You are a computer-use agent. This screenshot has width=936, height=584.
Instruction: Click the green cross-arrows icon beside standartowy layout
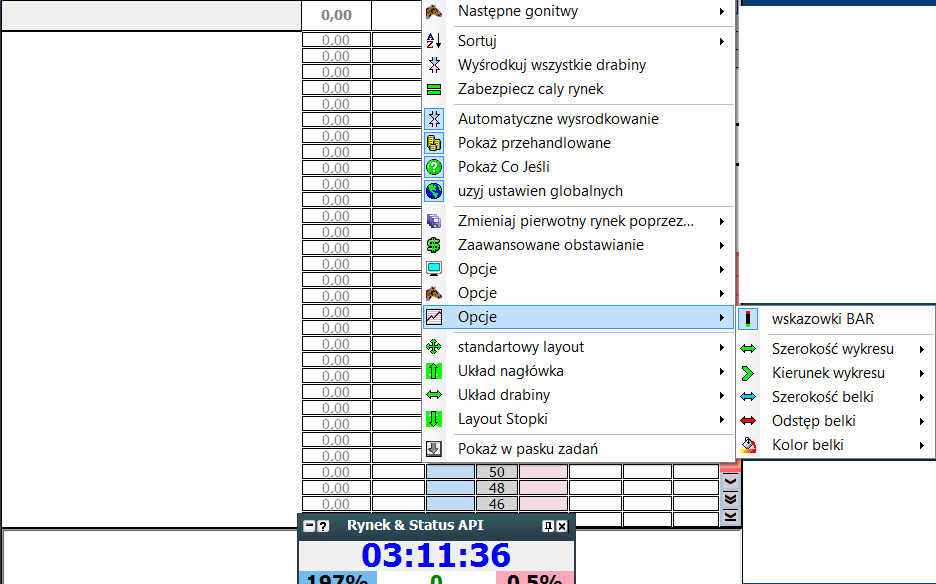point(434,347)
